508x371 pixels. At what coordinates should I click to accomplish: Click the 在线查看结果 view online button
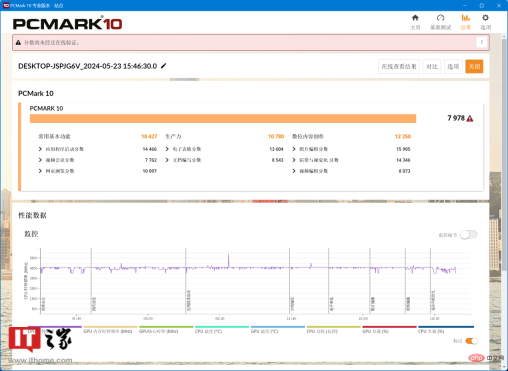[x=399, y=66]
